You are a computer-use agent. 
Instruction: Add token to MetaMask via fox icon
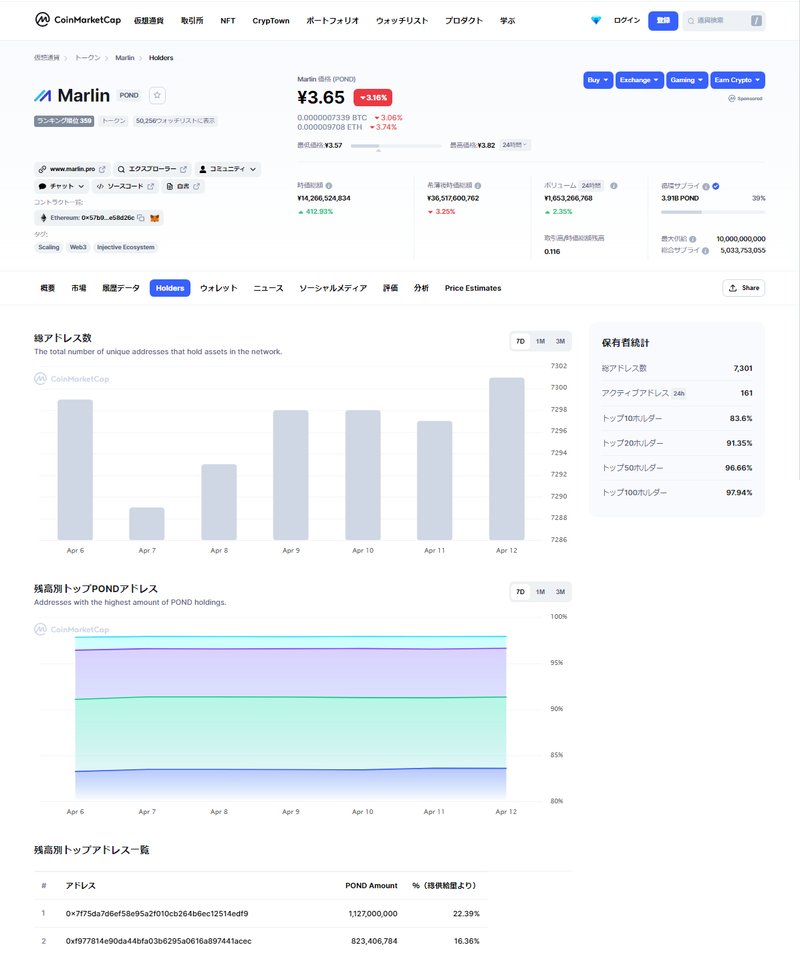(x=154, y=218)
